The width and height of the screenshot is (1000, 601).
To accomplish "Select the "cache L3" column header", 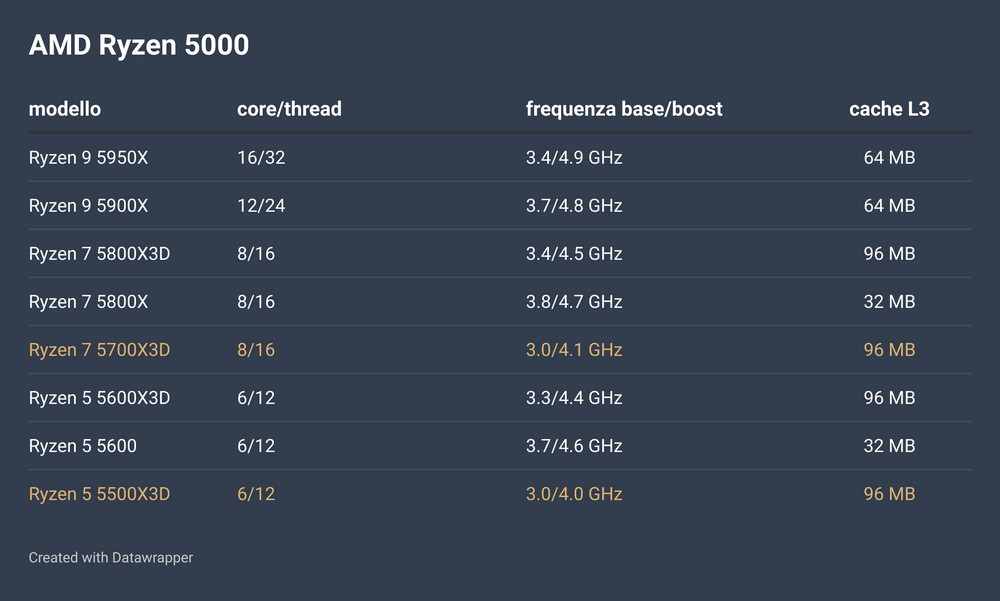I will click(889, 109).
